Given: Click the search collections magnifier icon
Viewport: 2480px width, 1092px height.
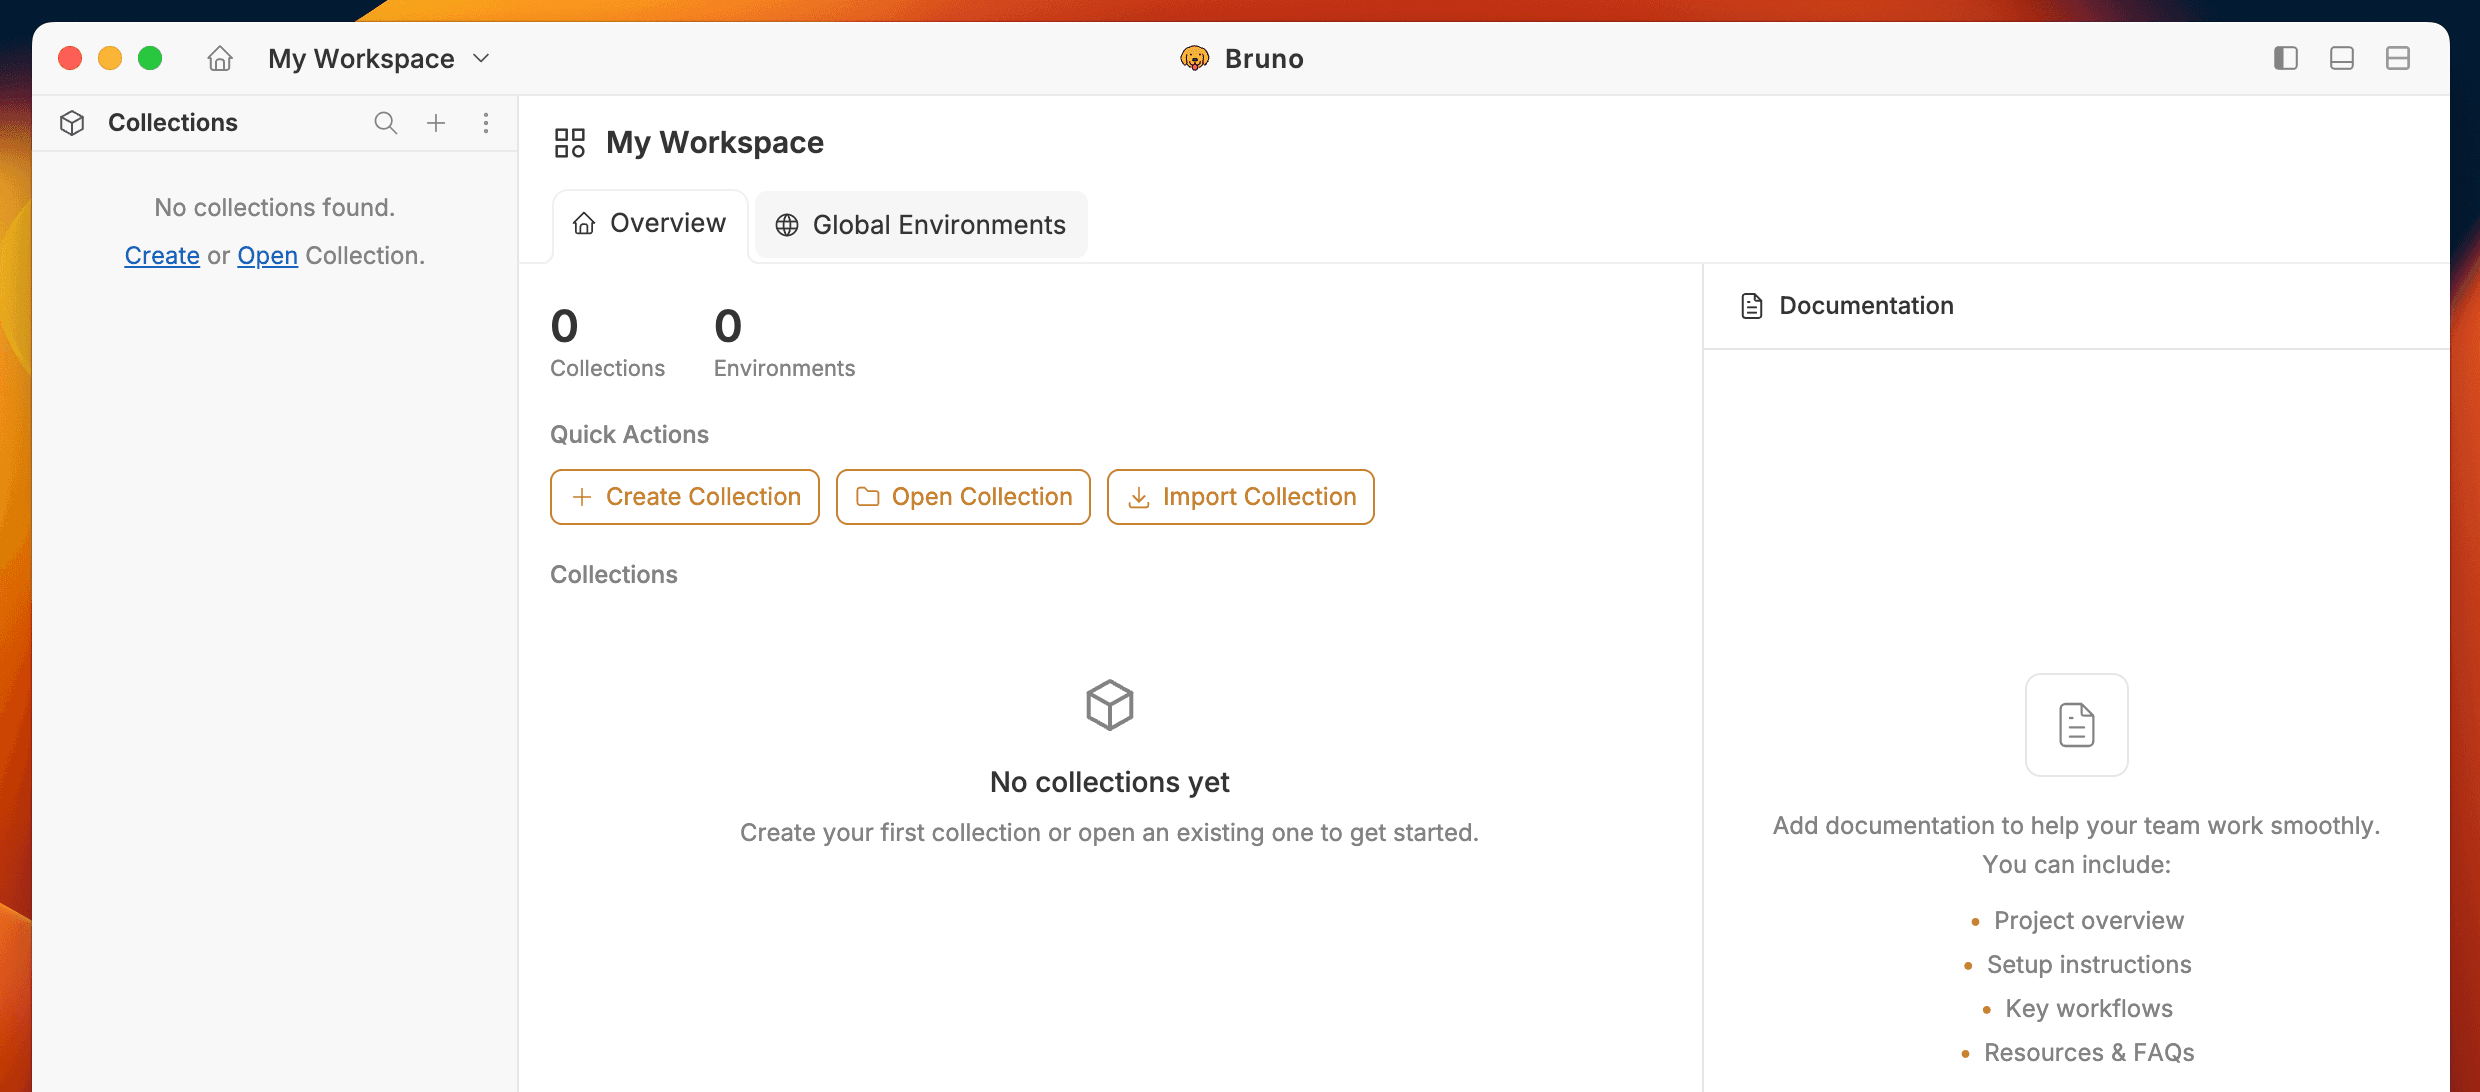Looking at the screenshot, I should tap(385, 123).
